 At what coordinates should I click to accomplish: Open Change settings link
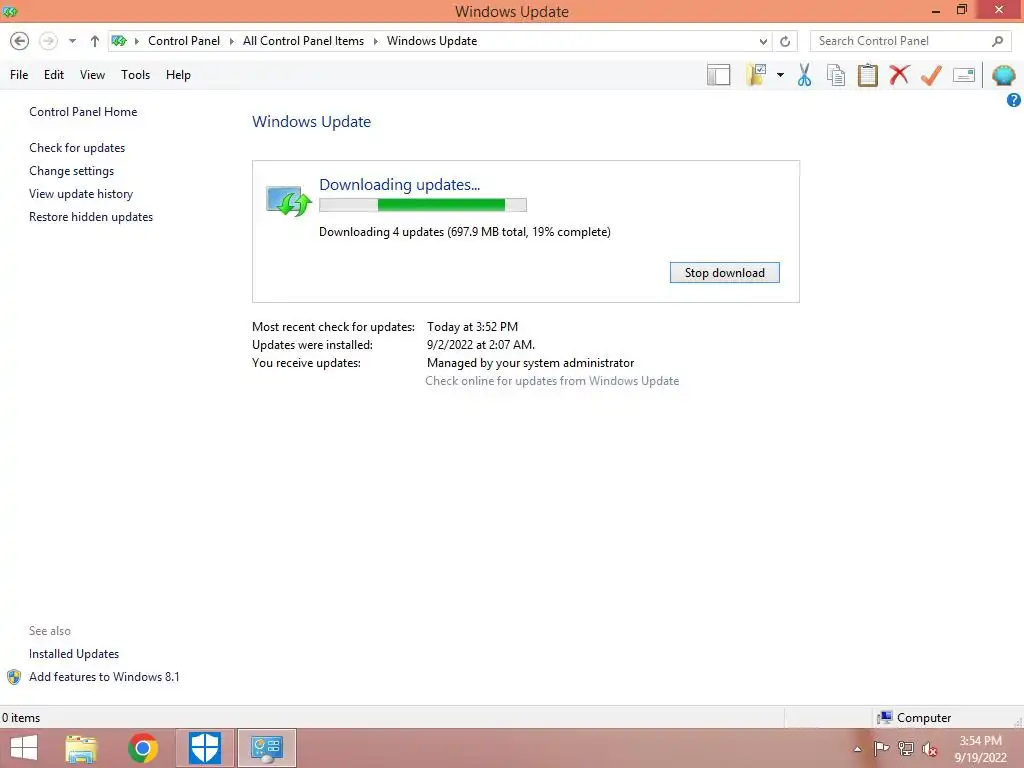[x=72, y=171]
